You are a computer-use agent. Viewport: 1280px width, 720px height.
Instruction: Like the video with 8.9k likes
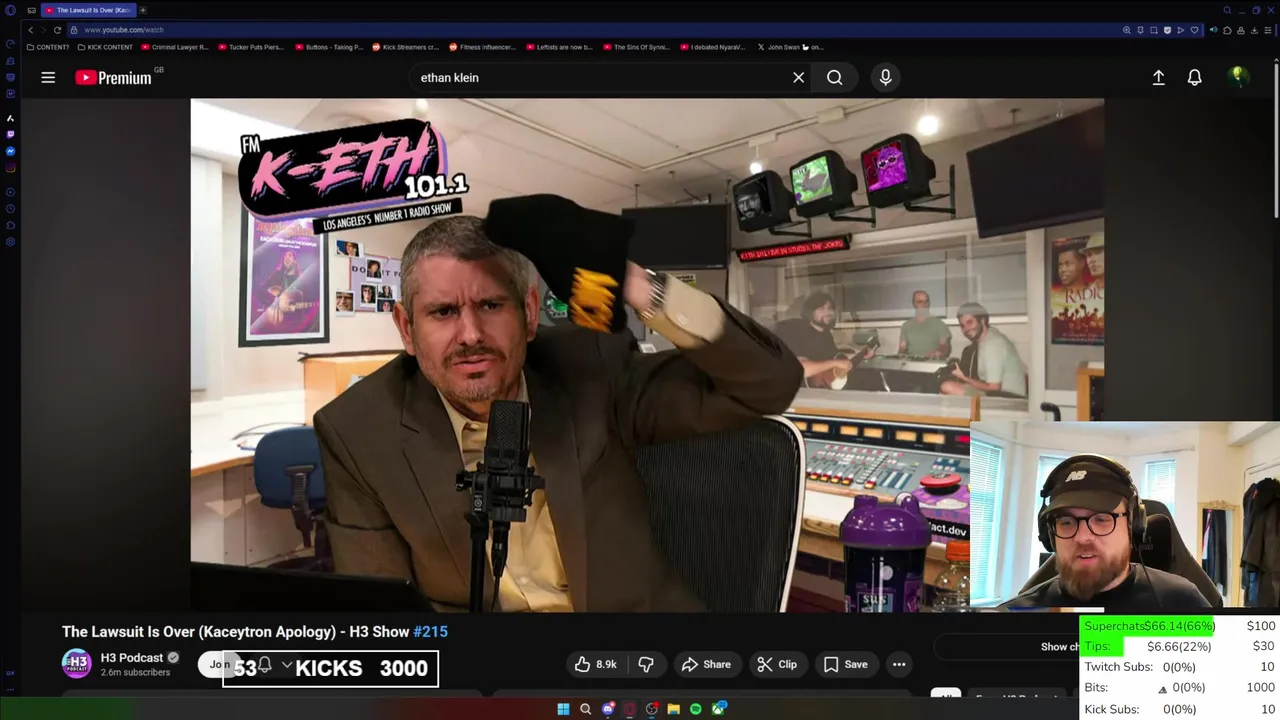pos(595,664)
